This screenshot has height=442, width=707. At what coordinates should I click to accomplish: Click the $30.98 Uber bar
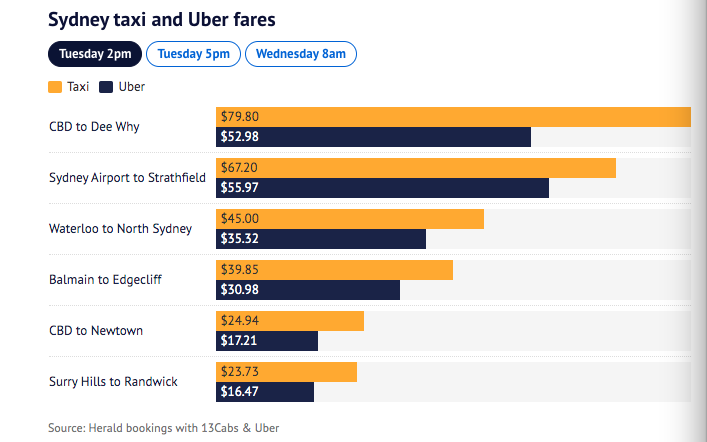tap(308, 290)
